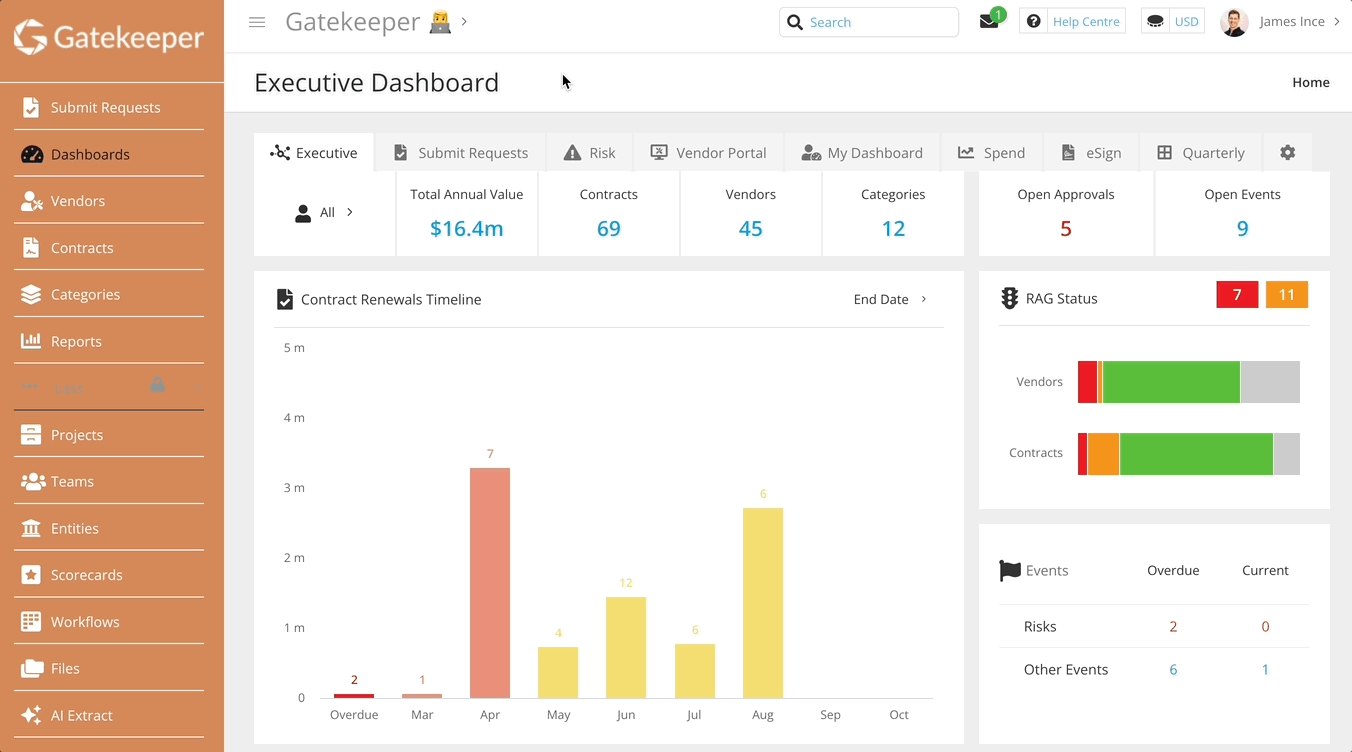The width and height of the screenshot is (1352, 752).
Task: Open the dashboard settings gear tab
Action: coord(1288,152)
